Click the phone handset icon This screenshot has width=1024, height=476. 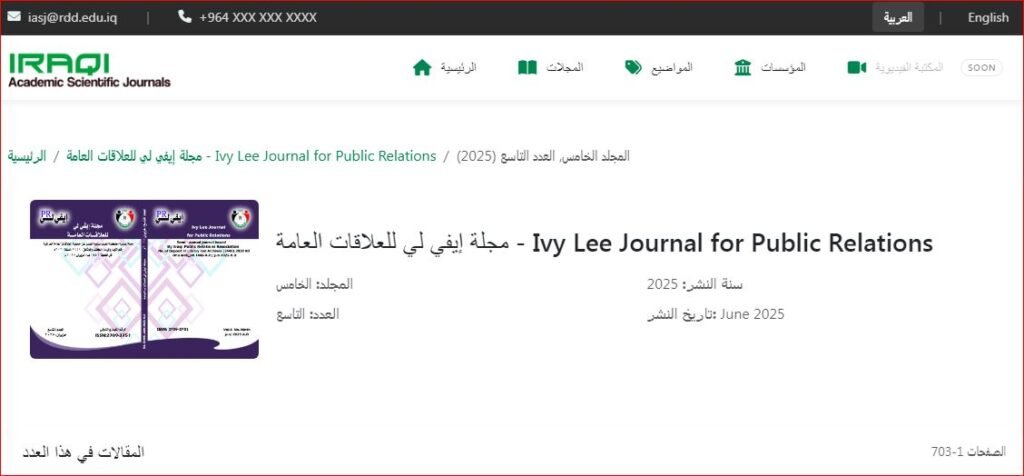[185, 17]
